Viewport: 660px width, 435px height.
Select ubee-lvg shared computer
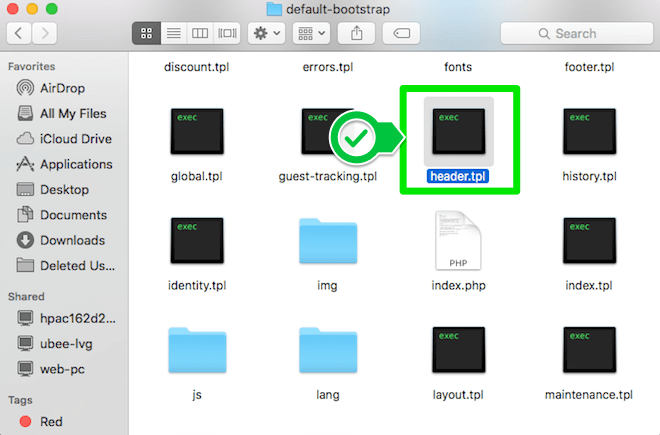pyautogui.click(x=63, y=344)
